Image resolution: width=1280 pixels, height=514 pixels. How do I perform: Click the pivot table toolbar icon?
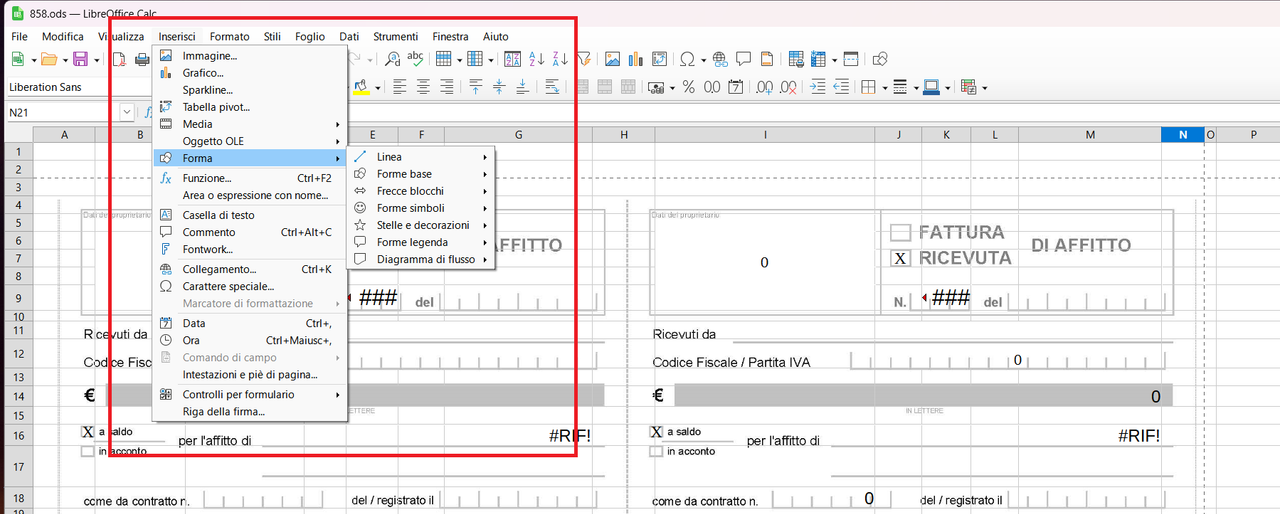click(x=659, y=59)
